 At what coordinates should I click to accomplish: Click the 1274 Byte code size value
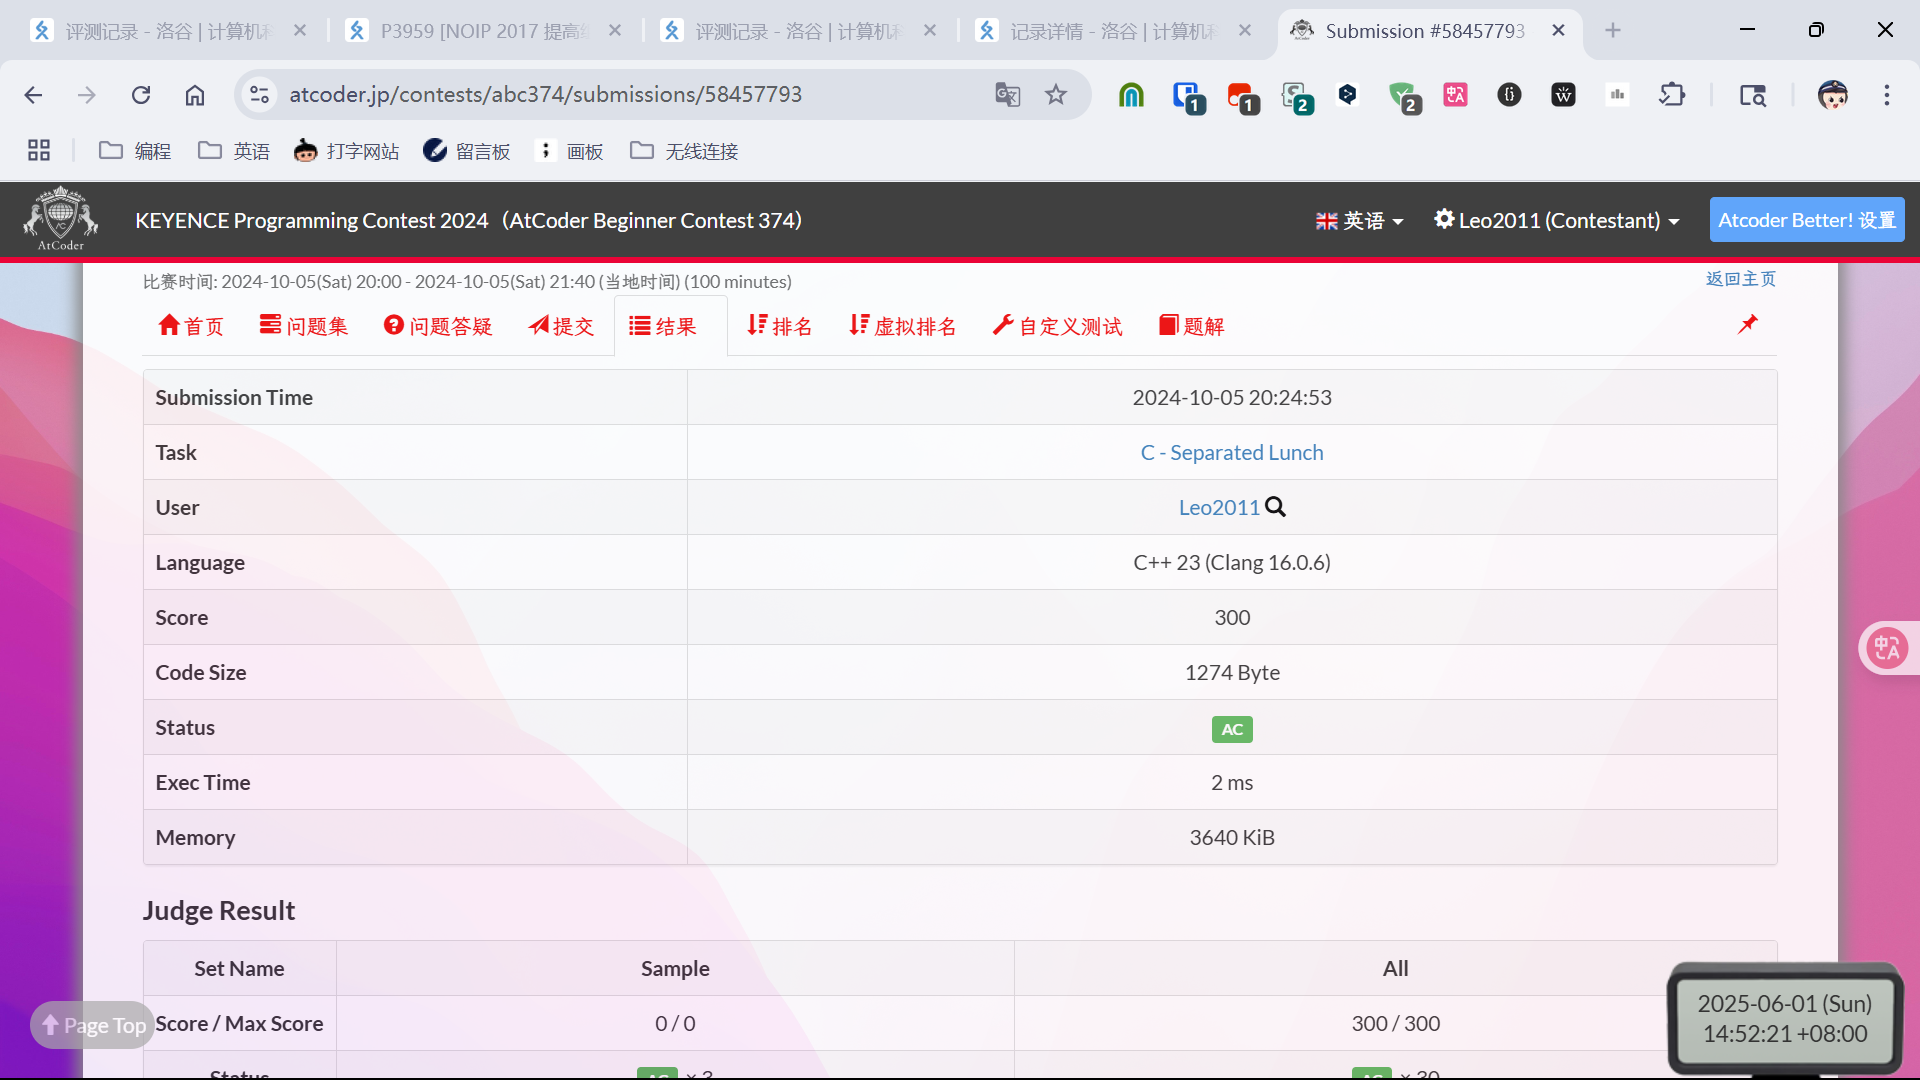1232,672
